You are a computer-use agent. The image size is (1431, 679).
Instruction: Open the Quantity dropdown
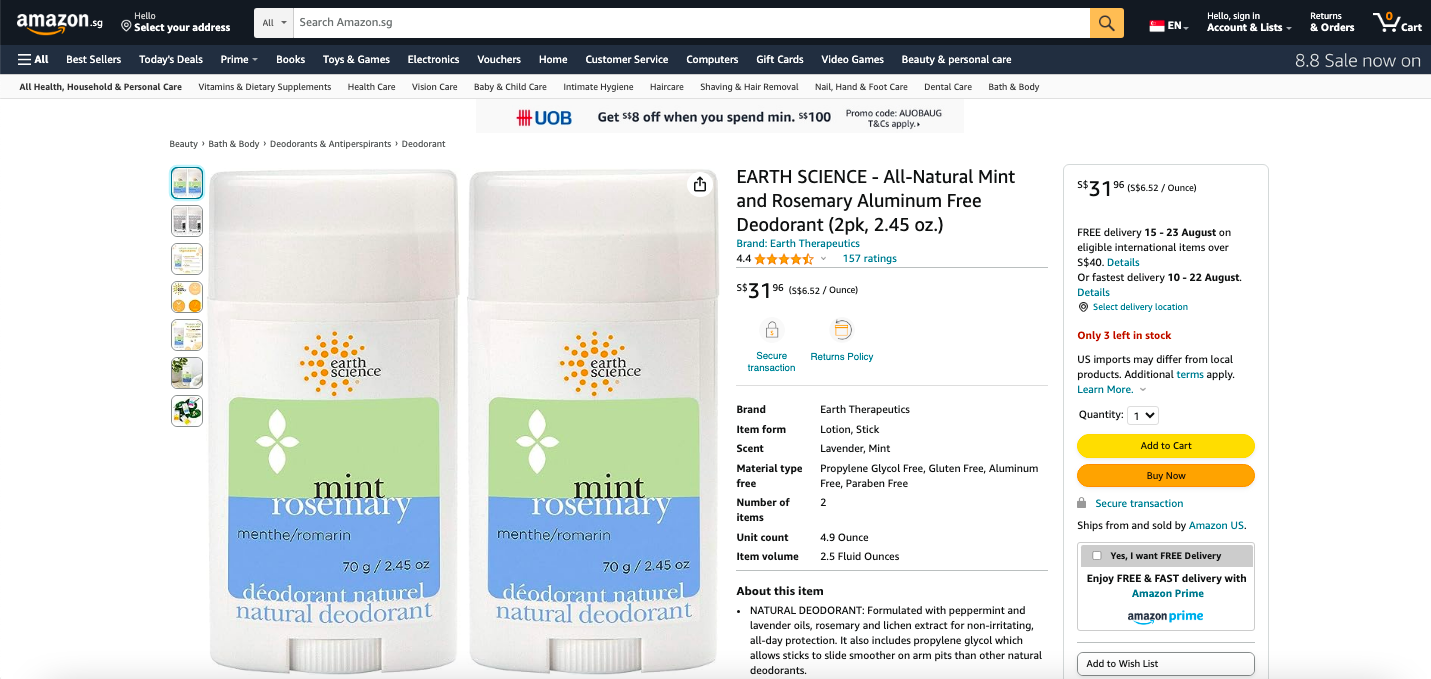pos(1143,415)
